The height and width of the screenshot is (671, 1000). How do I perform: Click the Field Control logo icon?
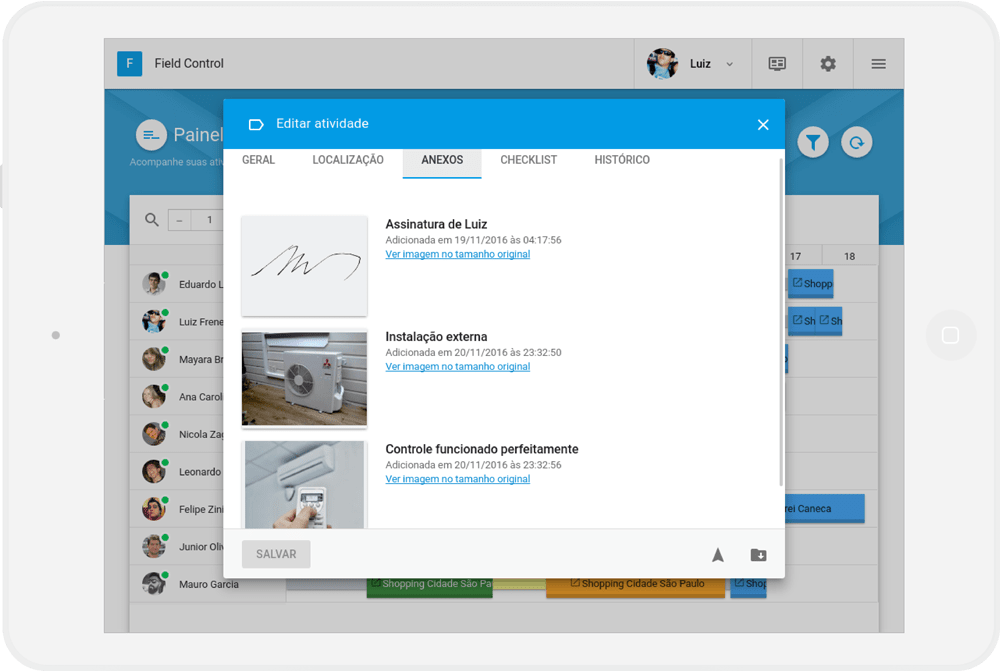point(129,63)
